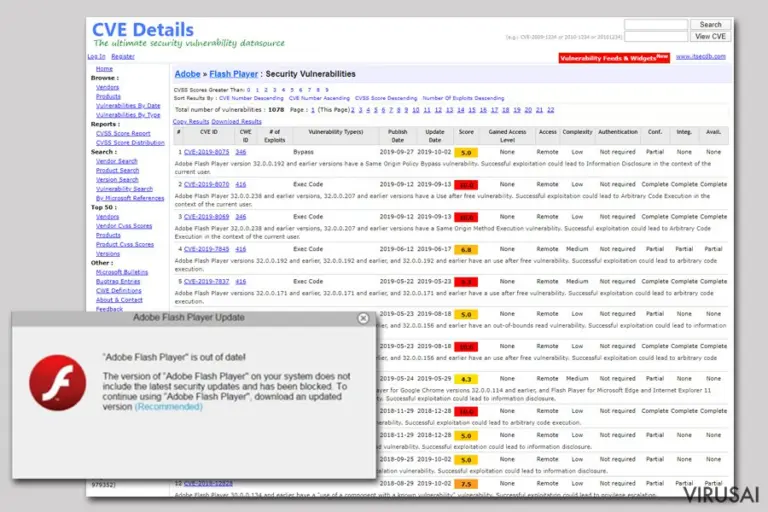Sort results by CVSS Score Descending
768x512 pixels.
pos(386,98)
